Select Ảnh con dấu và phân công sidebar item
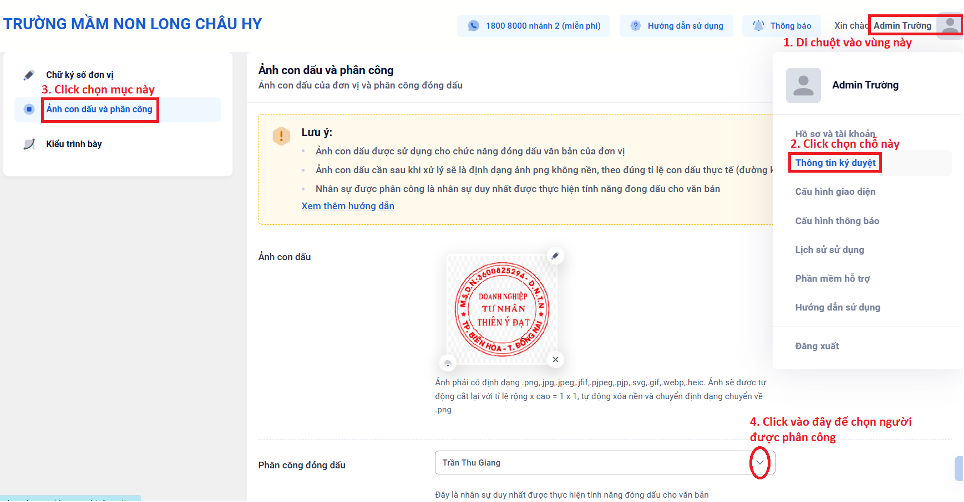The width and height of the screenshot is (964, 502). 99,109
